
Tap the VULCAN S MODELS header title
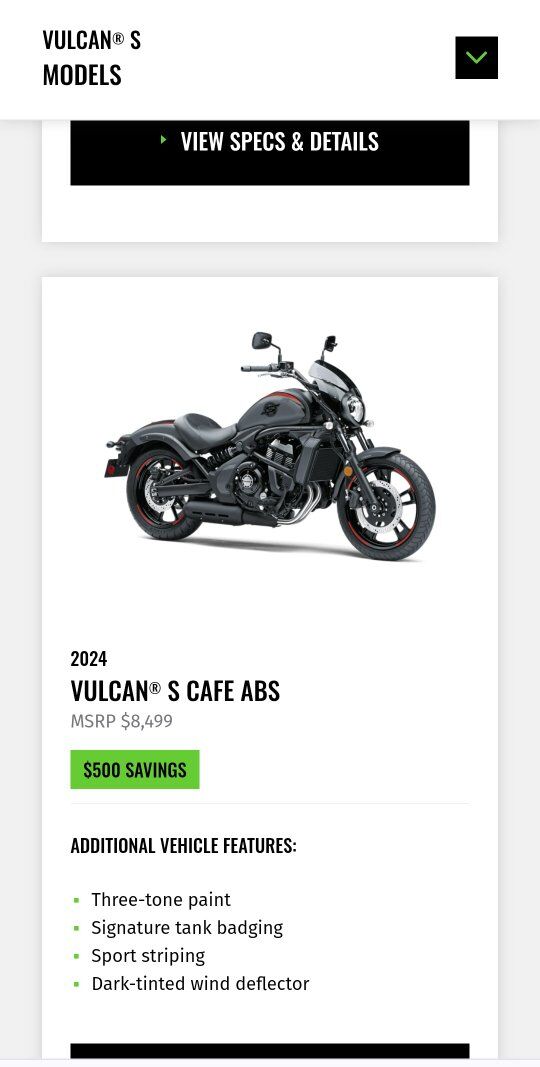tap(92, 58)
